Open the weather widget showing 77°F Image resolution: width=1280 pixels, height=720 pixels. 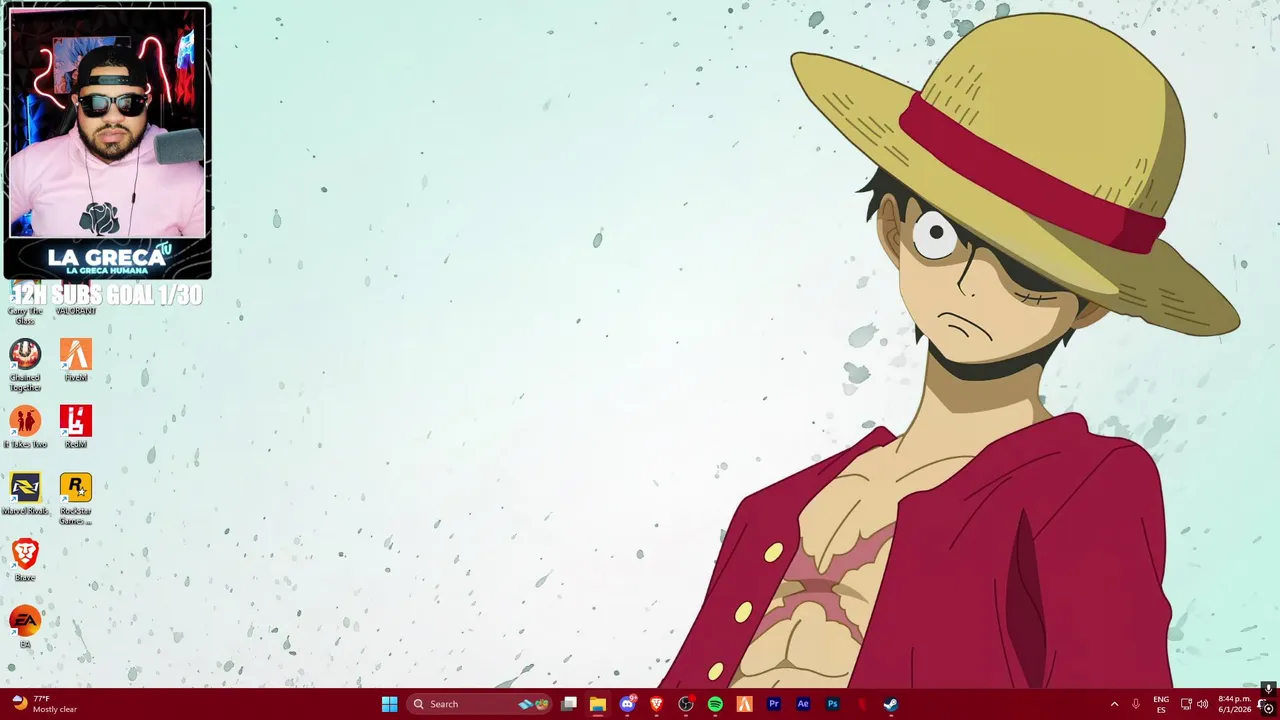click(x=45, y=704)
